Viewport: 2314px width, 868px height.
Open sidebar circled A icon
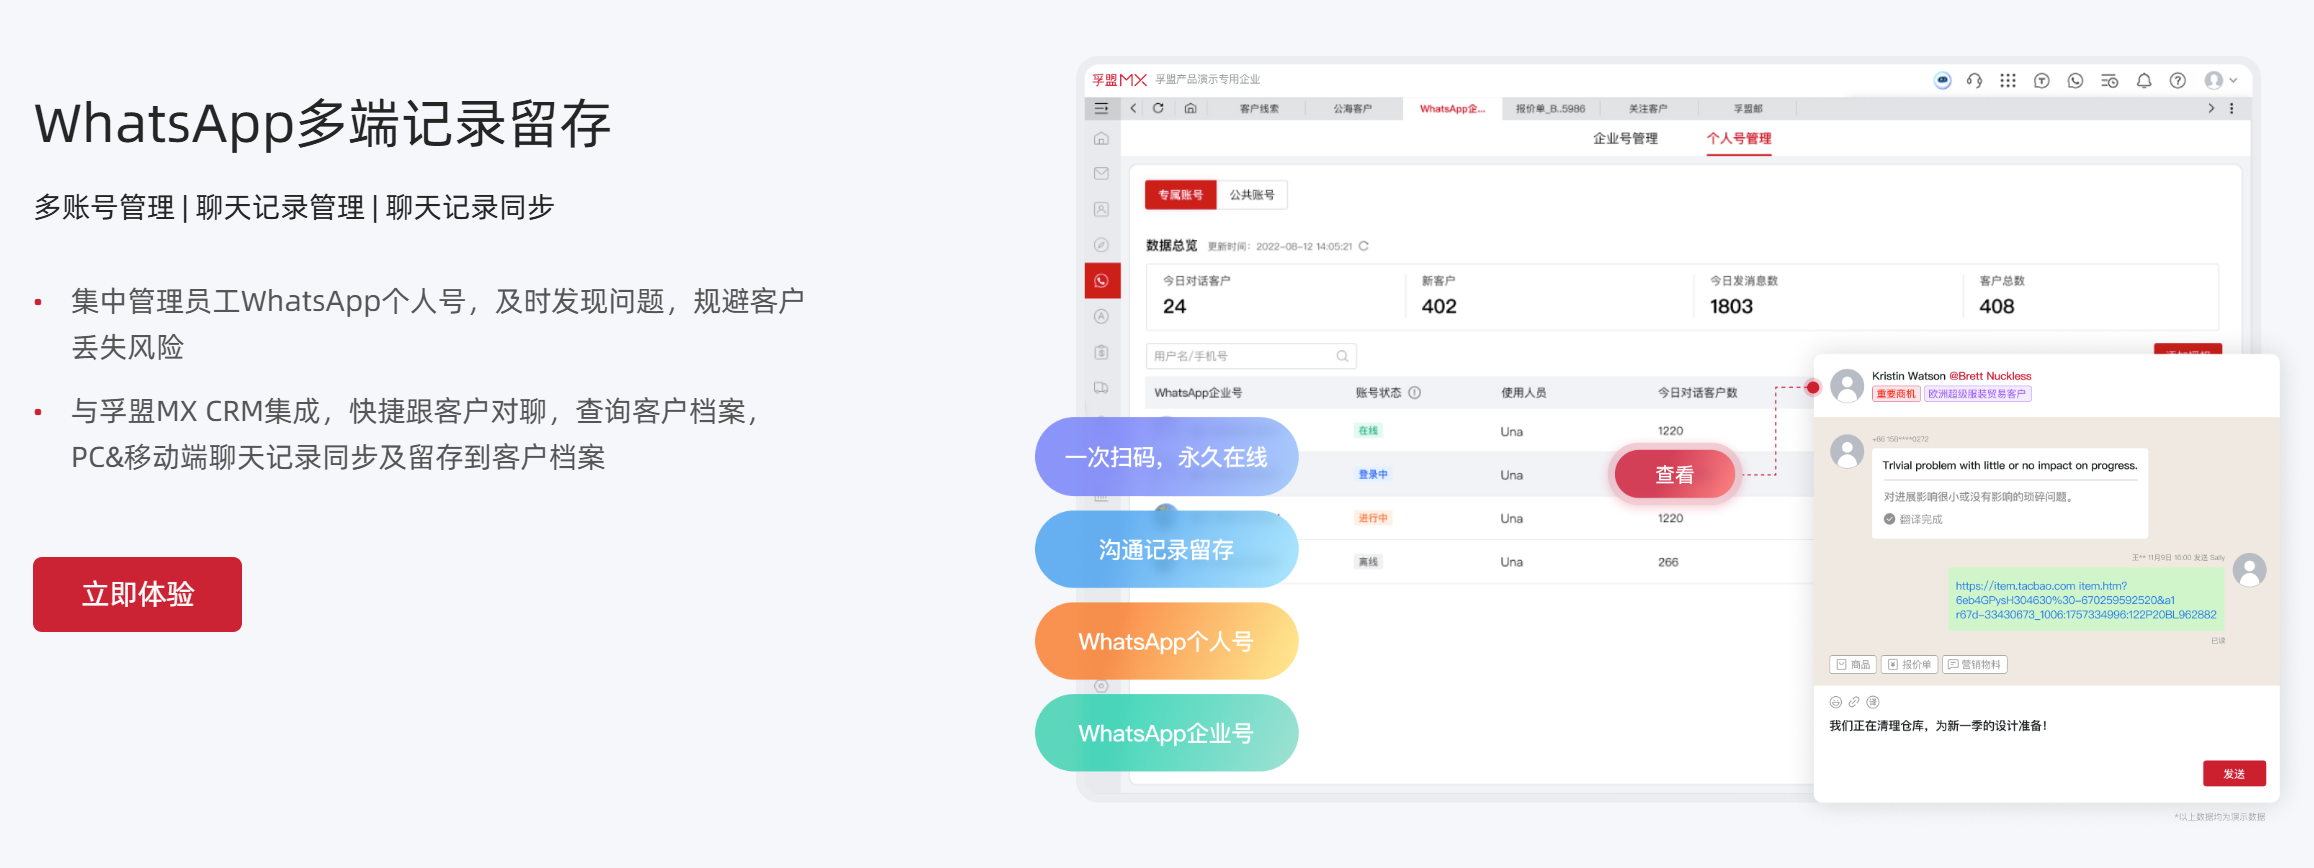1101,316
